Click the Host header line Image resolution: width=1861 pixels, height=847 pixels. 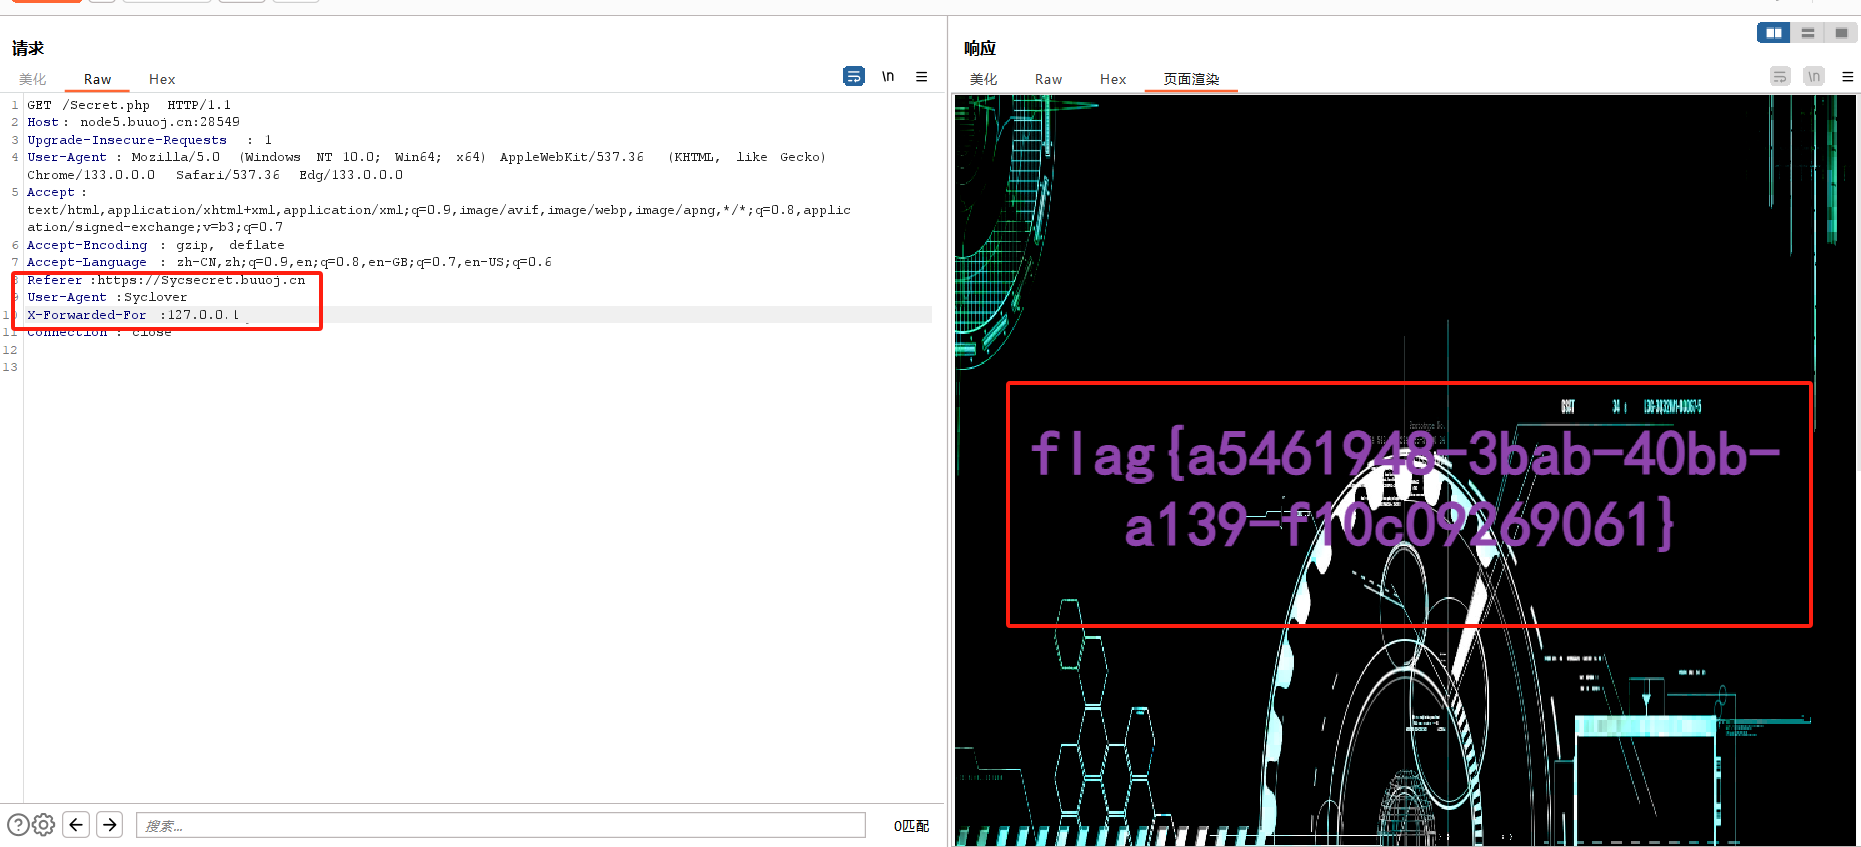[133, 122]
